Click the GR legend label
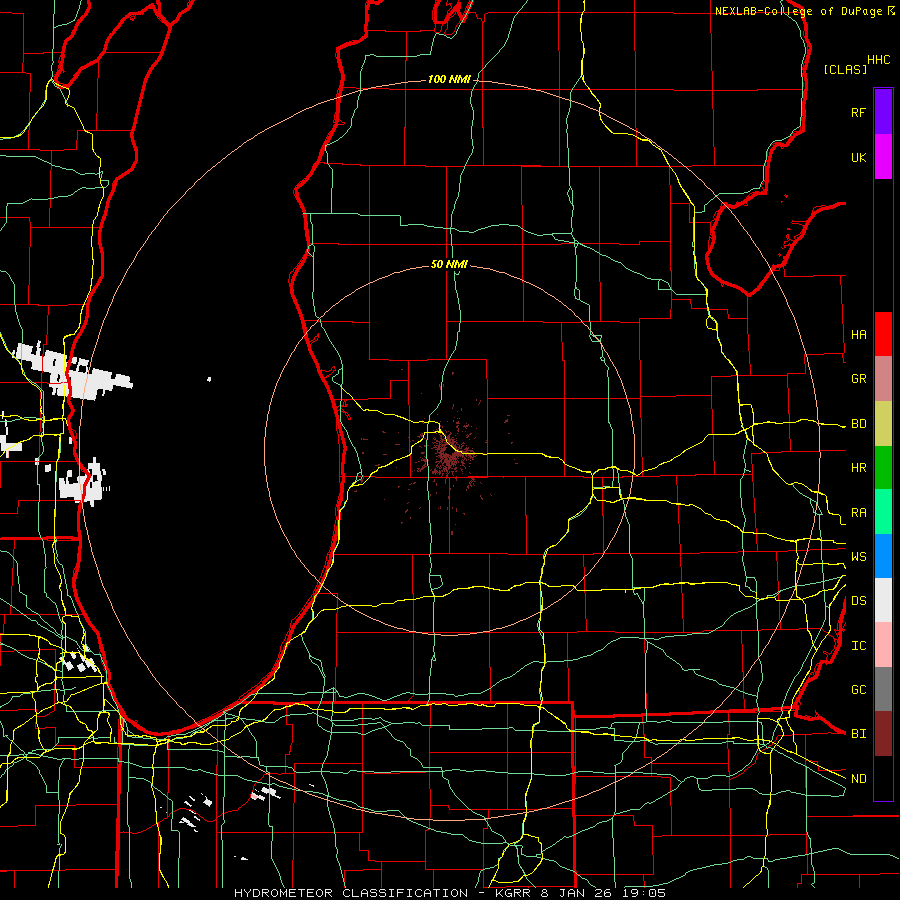Screen dimensions: 900x900 coord(859,379)
